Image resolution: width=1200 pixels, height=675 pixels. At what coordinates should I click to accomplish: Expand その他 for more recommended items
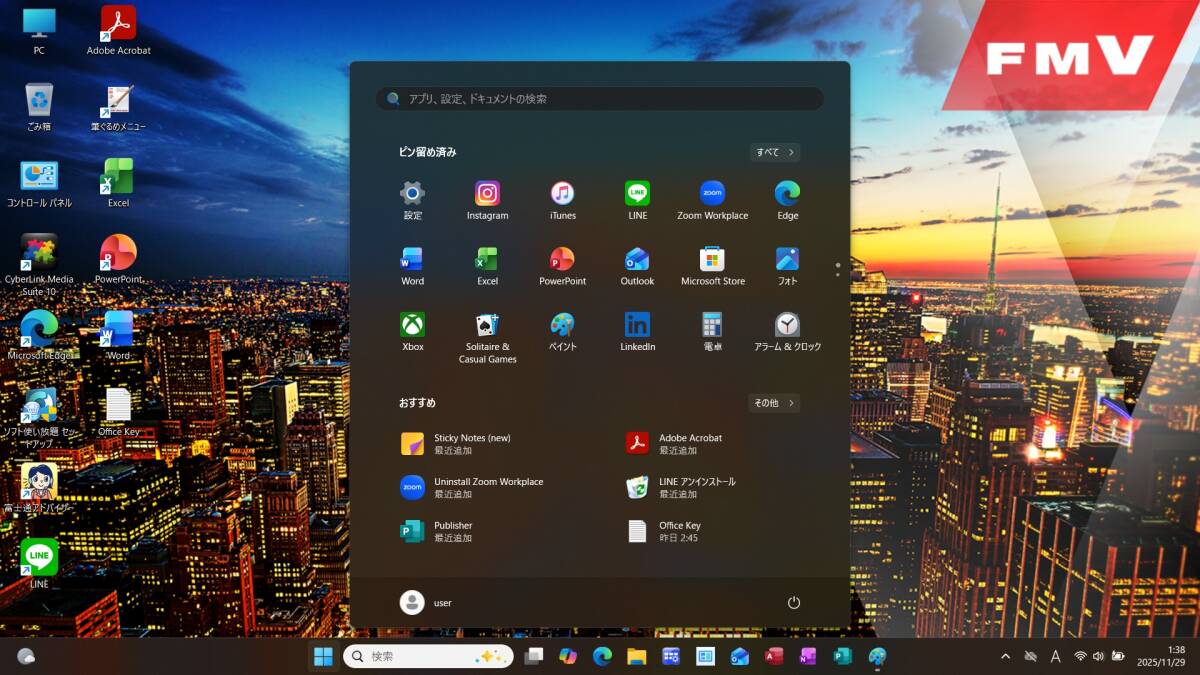point(774,403)
